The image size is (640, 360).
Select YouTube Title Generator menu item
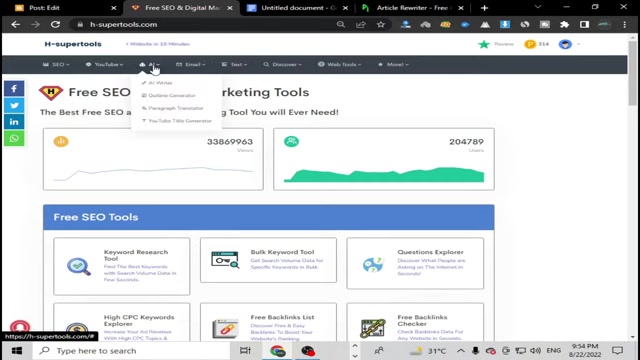177,121
